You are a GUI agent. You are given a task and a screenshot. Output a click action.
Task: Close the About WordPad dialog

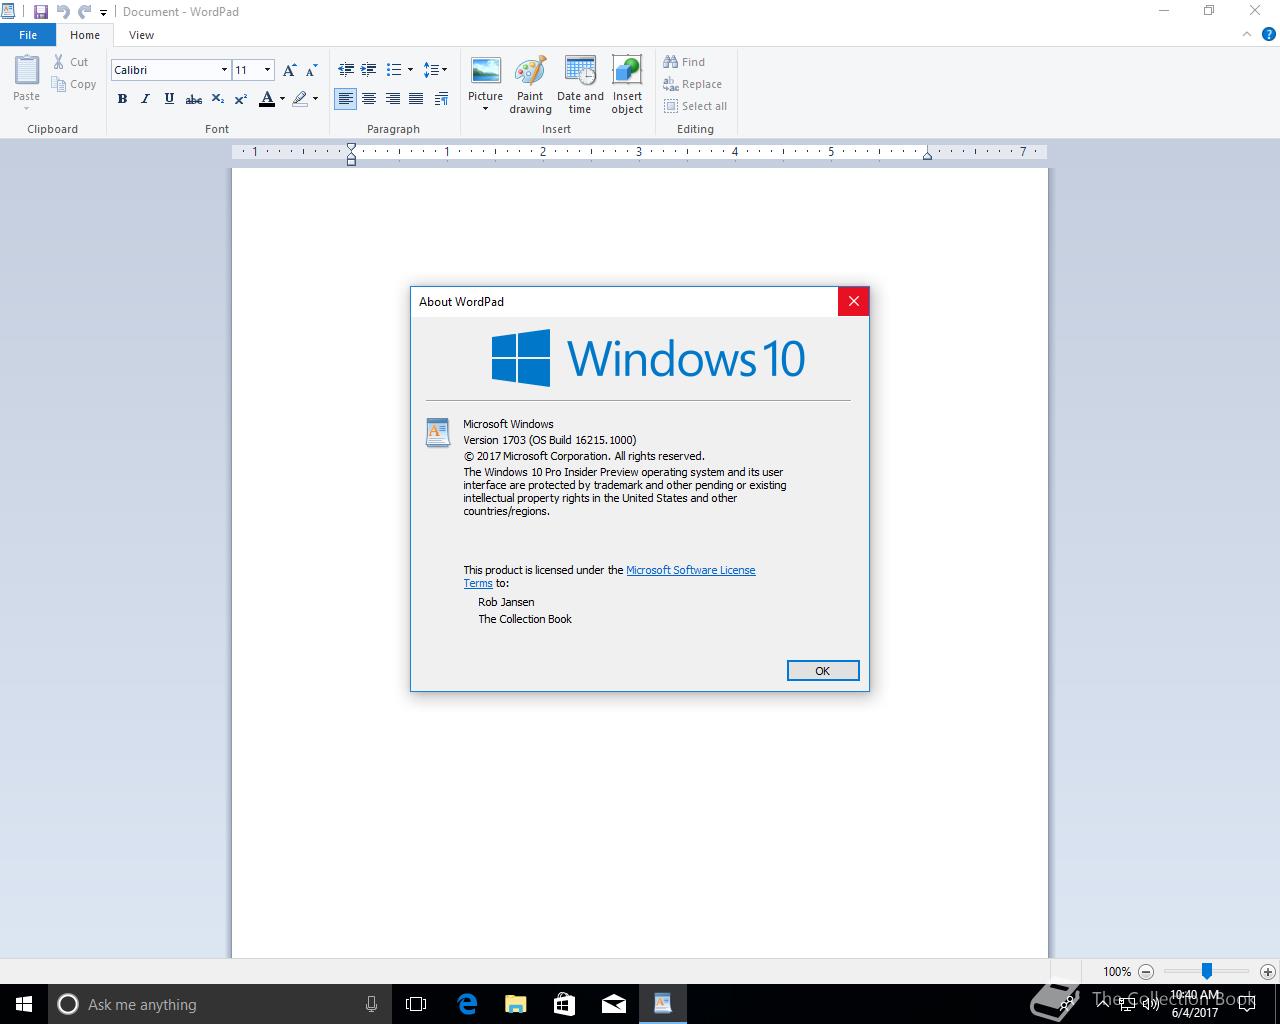[853, 301]
